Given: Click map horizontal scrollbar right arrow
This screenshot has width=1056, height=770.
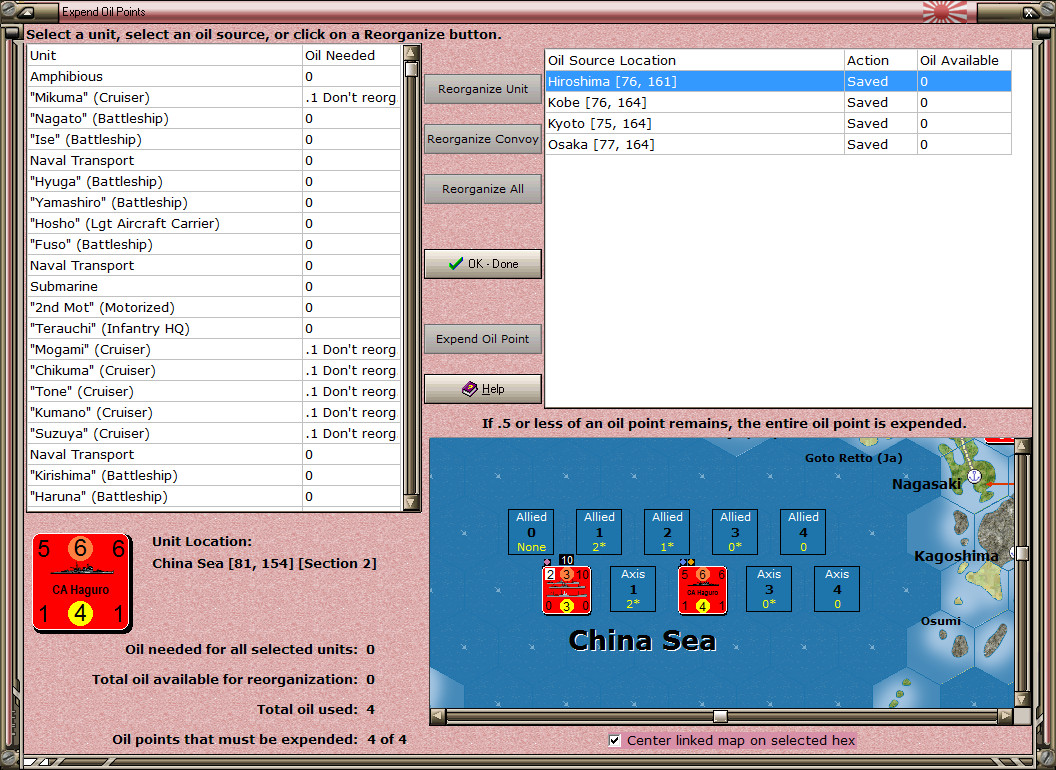Looking at the screenshot, I should 1005,716.
